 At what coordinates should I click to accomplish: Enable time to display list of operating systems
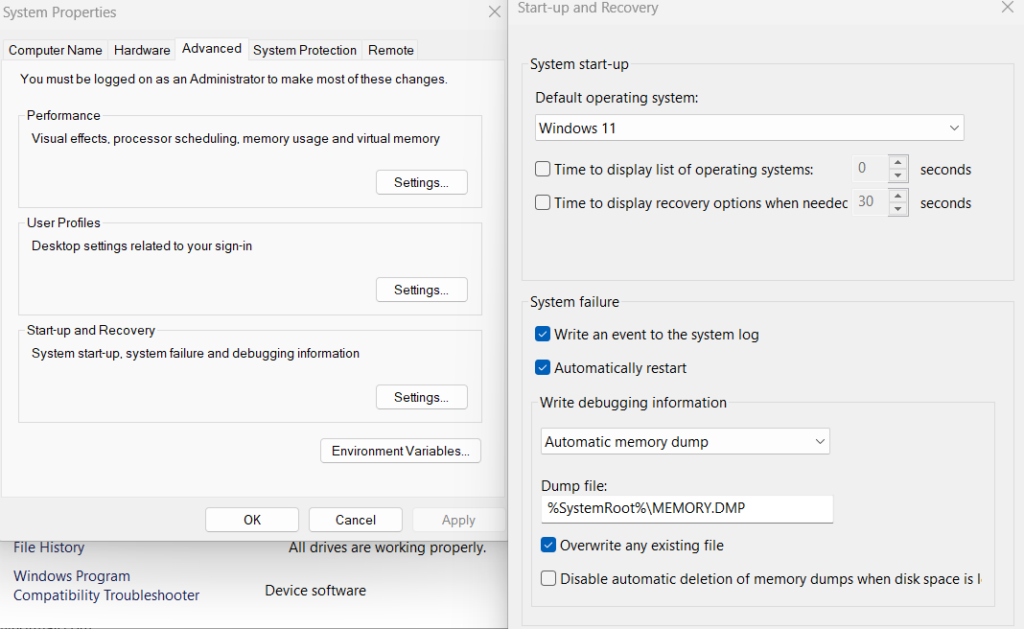point(542,169)
